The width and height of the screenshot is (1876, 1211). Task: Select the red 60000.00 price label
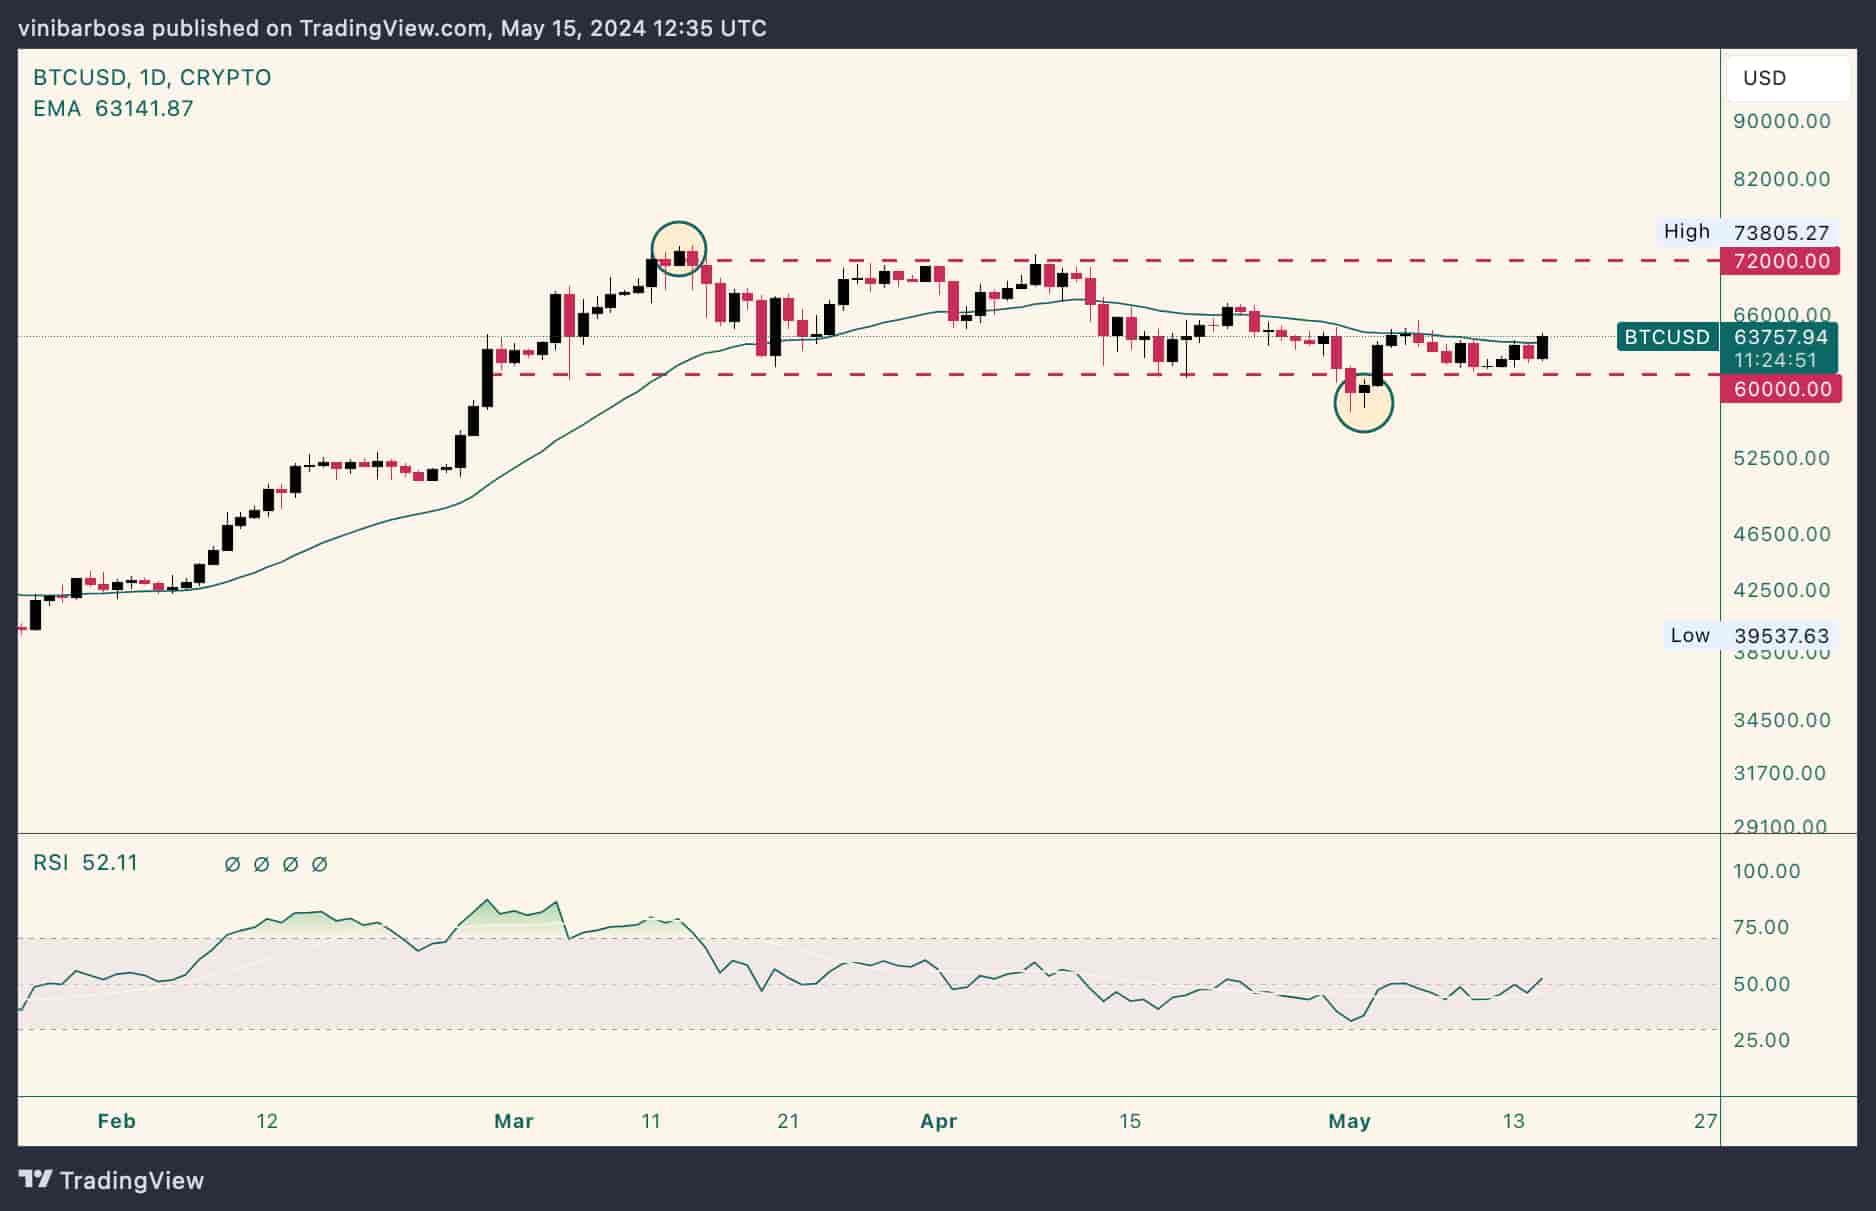pos(1781,388)
